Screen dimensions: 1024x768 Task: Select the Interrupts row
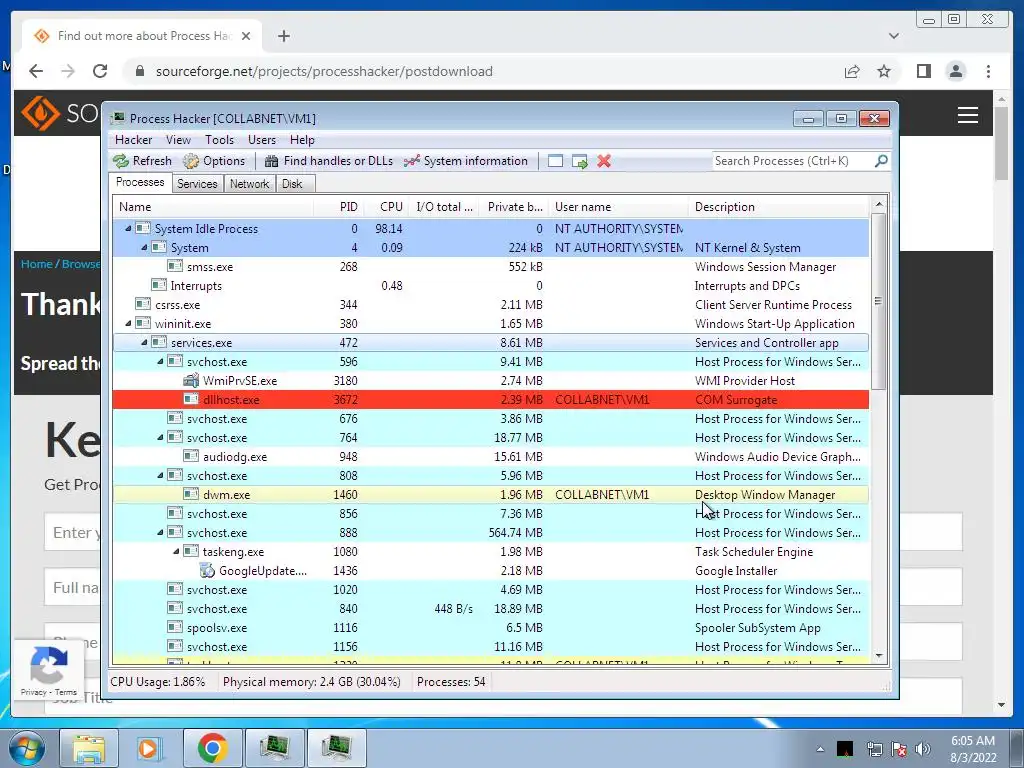click(x=490, y=285)
